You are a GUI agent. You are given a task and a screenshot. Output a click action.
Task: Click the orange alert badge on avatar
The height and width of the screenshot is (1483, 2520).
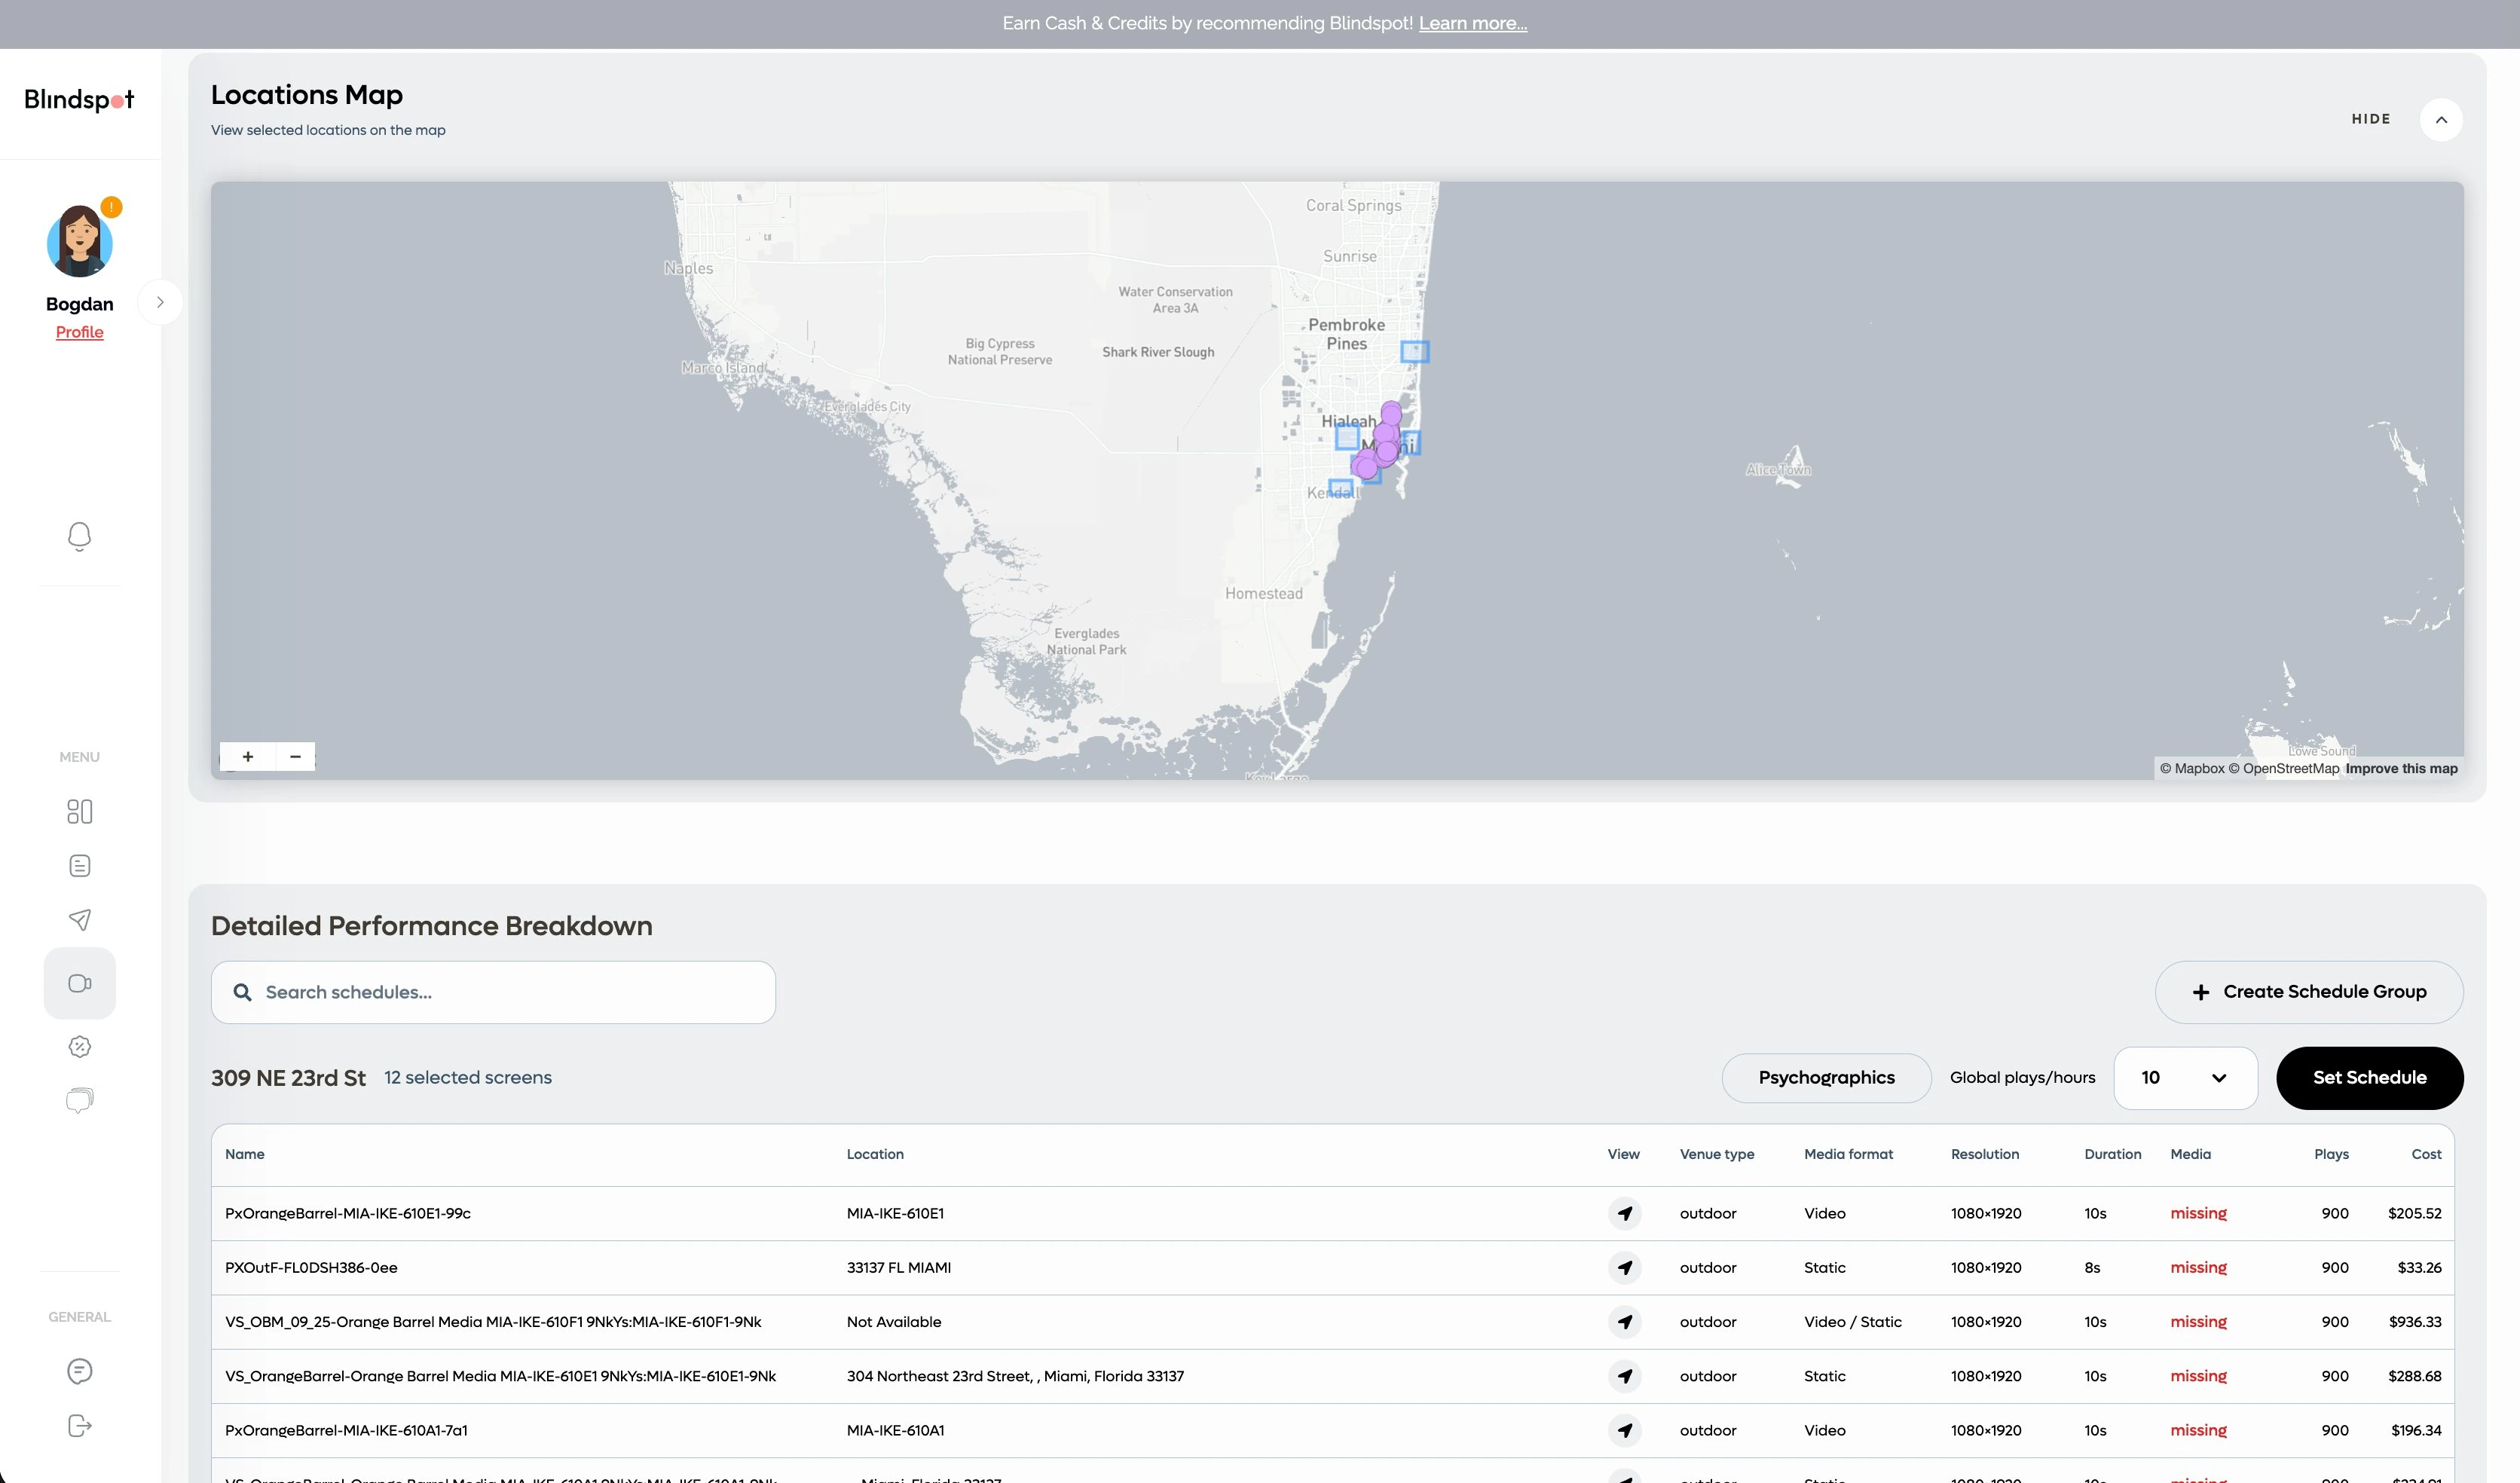click(111, 207)
